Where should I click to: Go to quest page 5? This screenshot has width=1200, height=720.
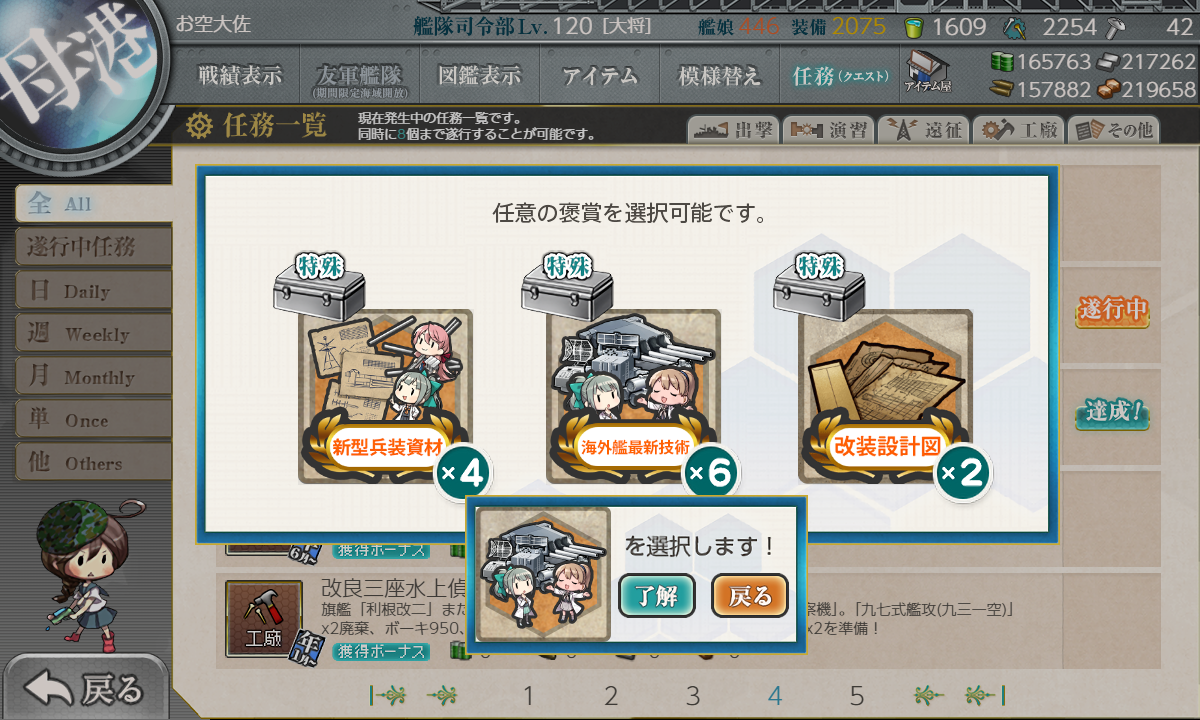(x=857, y=696)
